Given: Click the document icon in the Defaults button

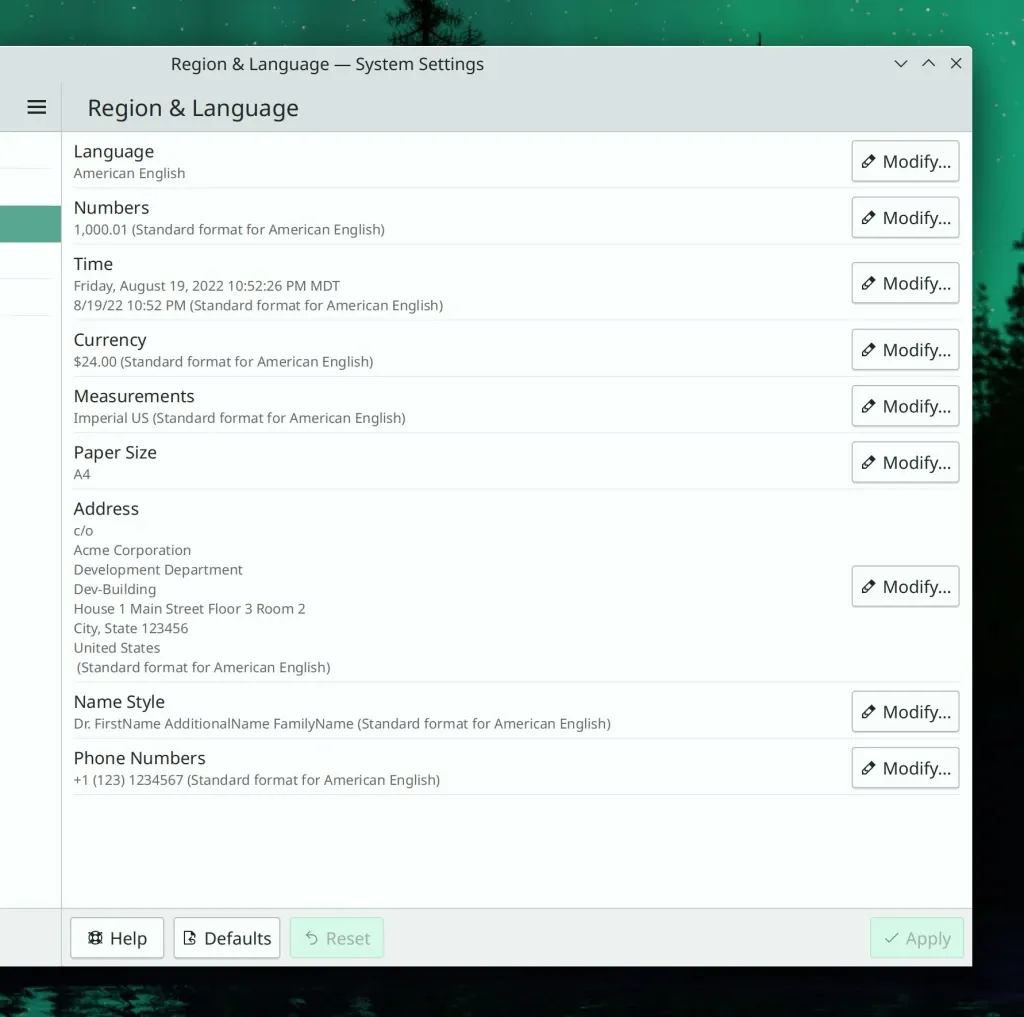Looking at the screenshot, I should [190, 938].
